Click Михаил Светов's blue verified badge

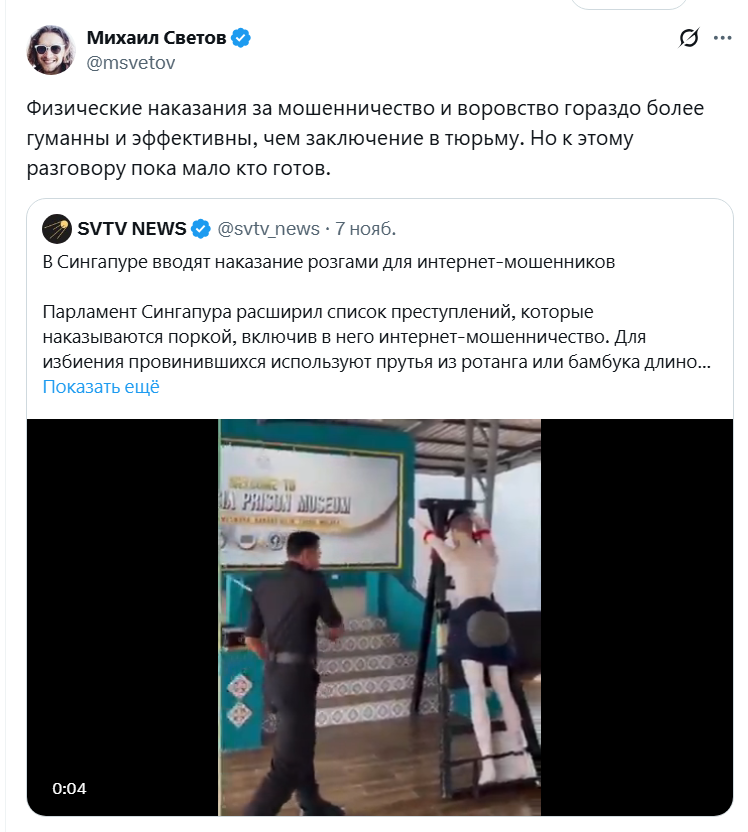tap(241, 38)
